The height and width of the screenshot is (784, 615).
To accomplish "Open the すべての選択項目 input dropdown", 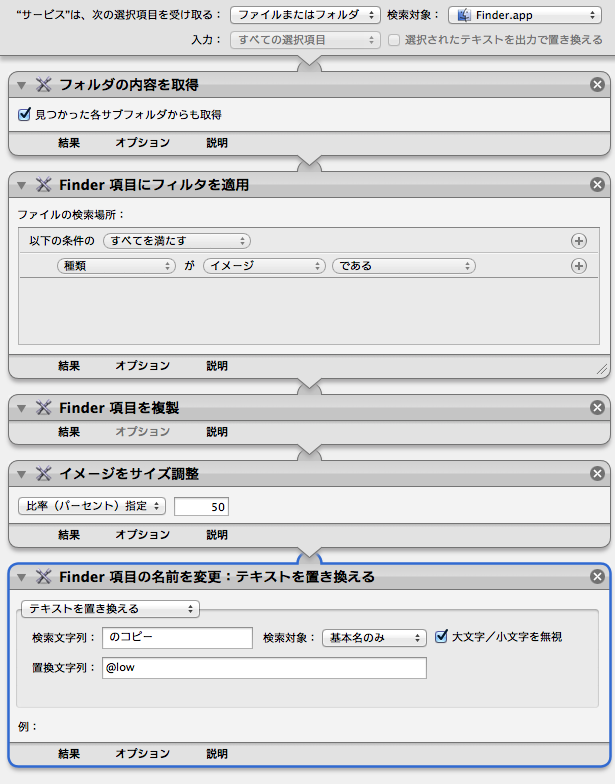I will 305,40.
